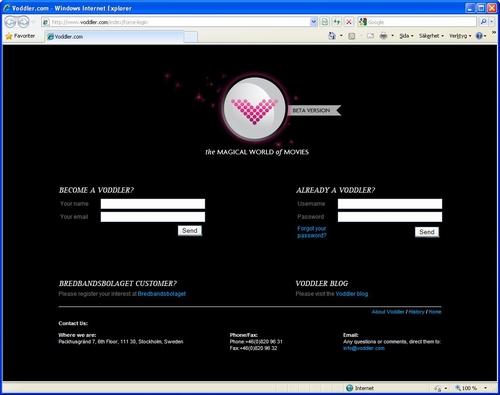Click the red Stop loading icon
This screenshot has height=395, width=500.
click(x=349, y=22)
